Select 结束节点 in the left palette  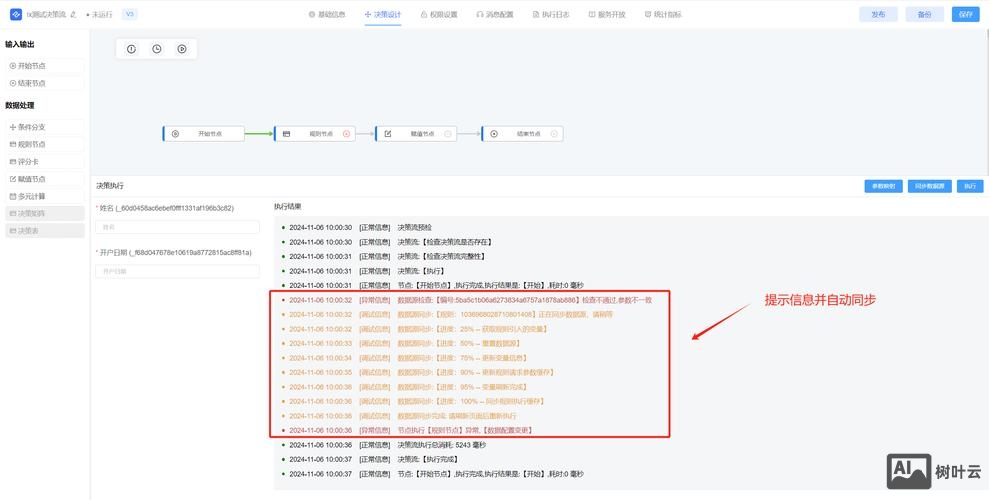point(44,83)
